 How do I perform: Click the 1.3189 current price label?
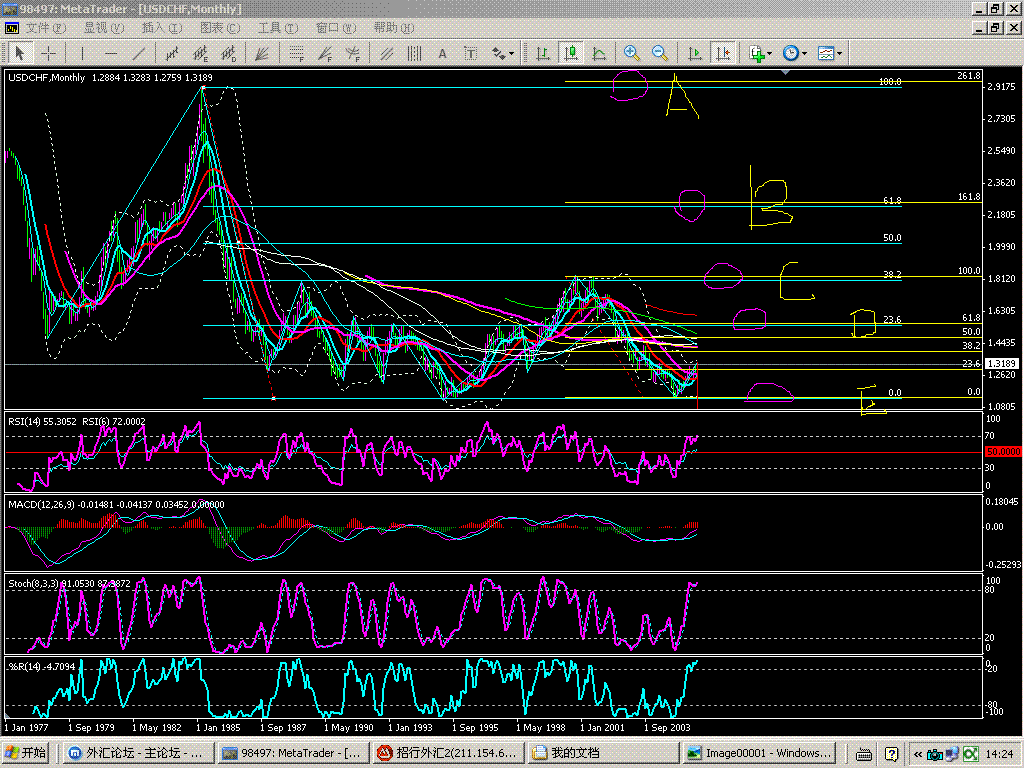(x=1001, y=363)
